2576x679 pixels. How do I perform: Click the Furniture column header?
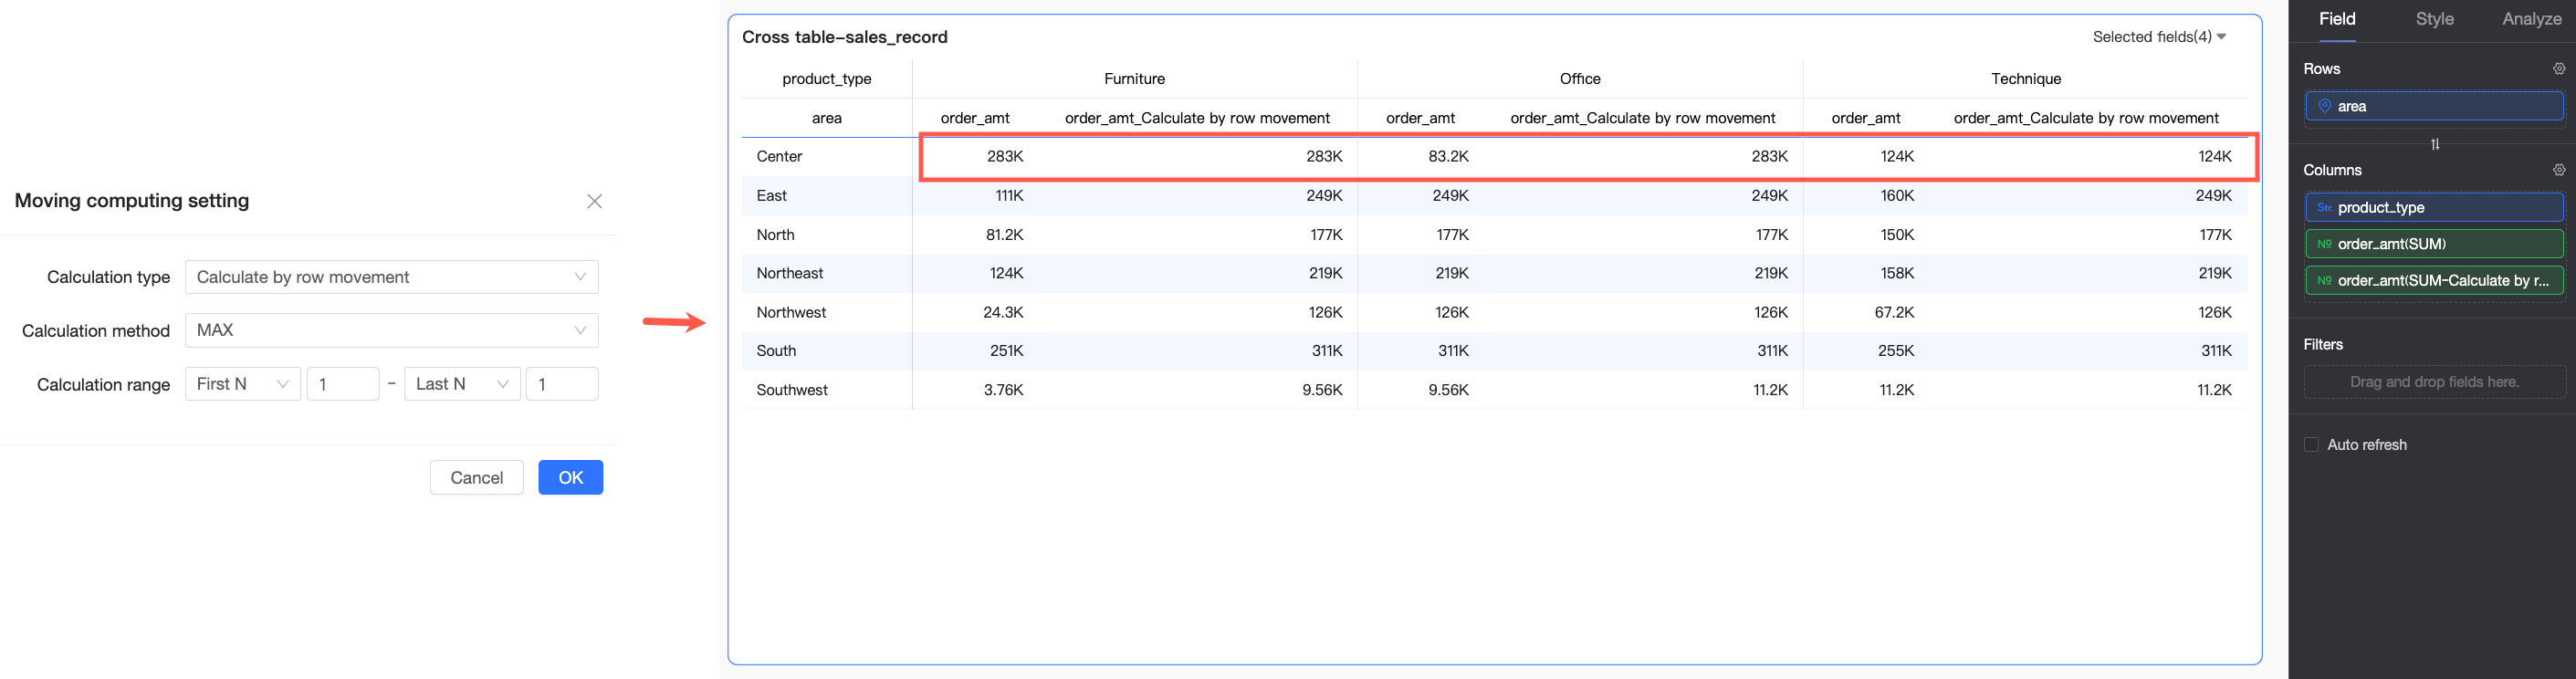tap(1134, 79)
